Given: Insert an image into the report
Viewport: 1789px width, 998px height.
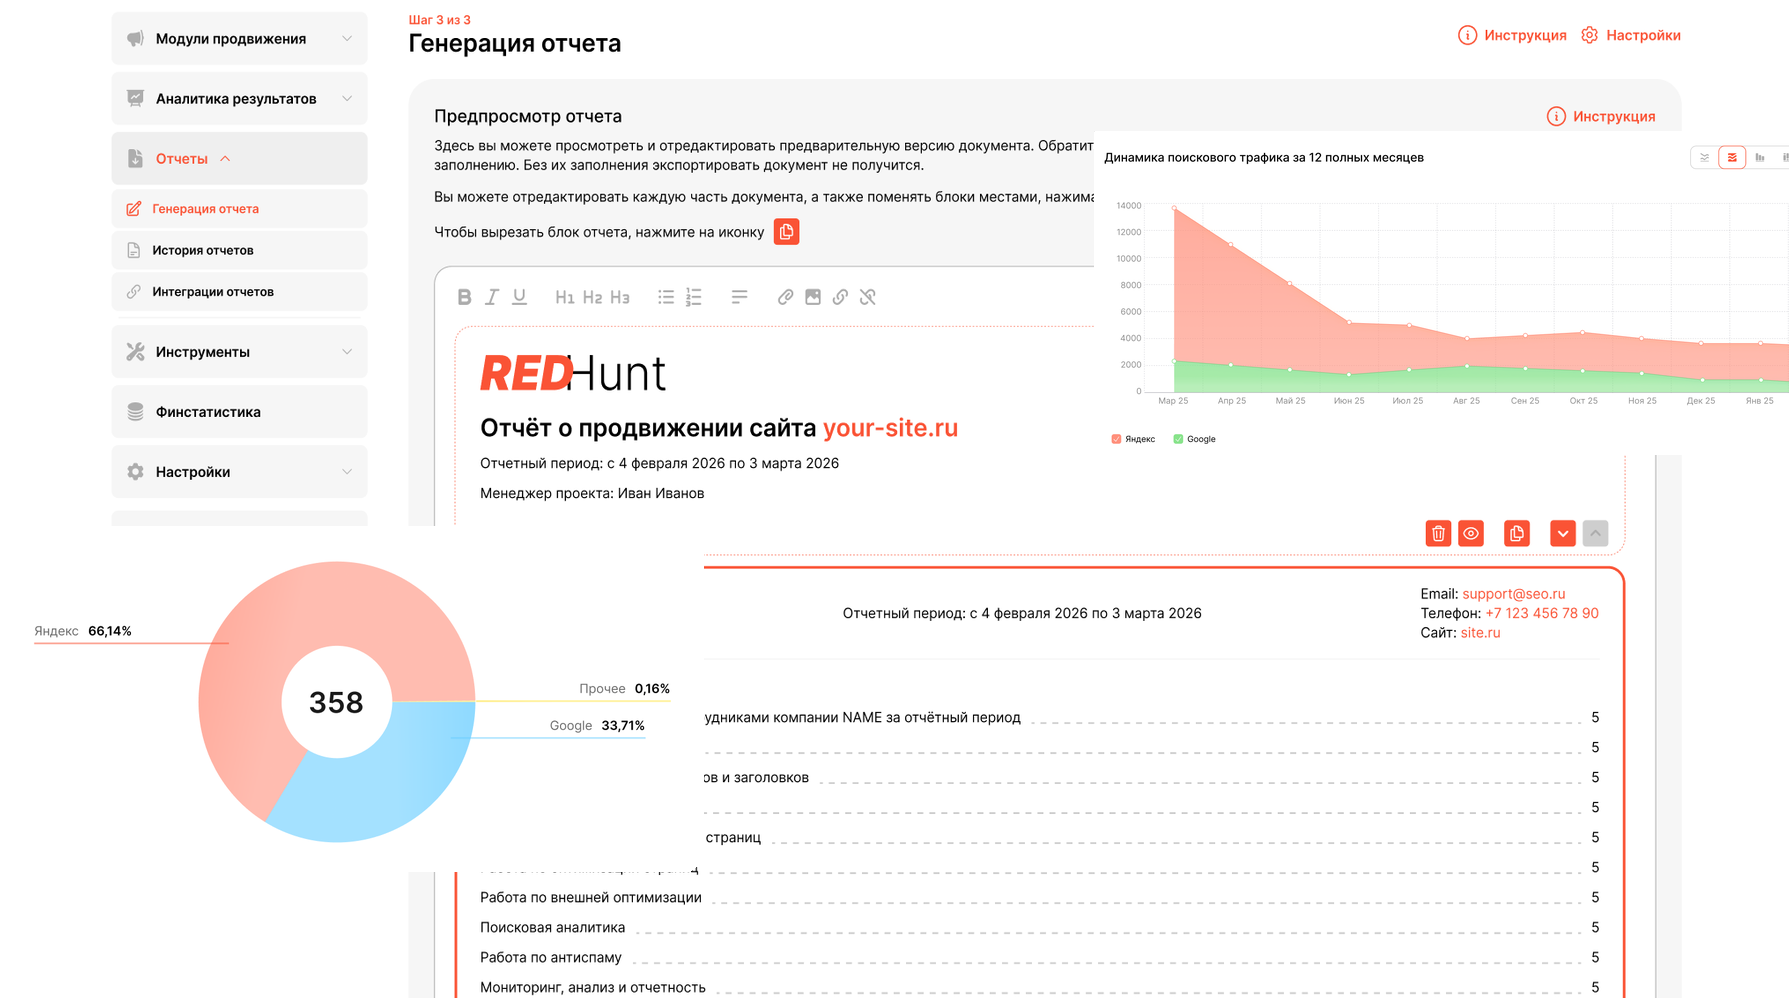Looking at the screenshot, I should 813,297.
